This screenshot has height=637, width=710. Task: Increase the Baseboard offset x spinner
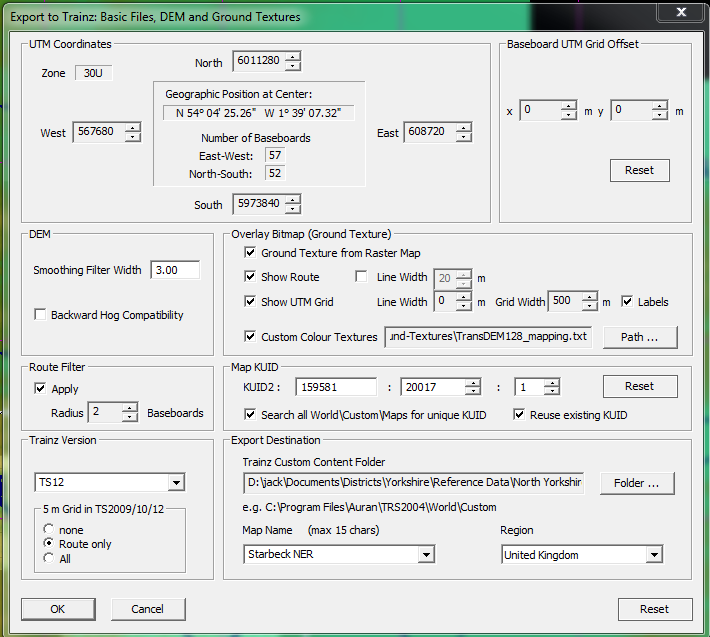pos(568,106)
